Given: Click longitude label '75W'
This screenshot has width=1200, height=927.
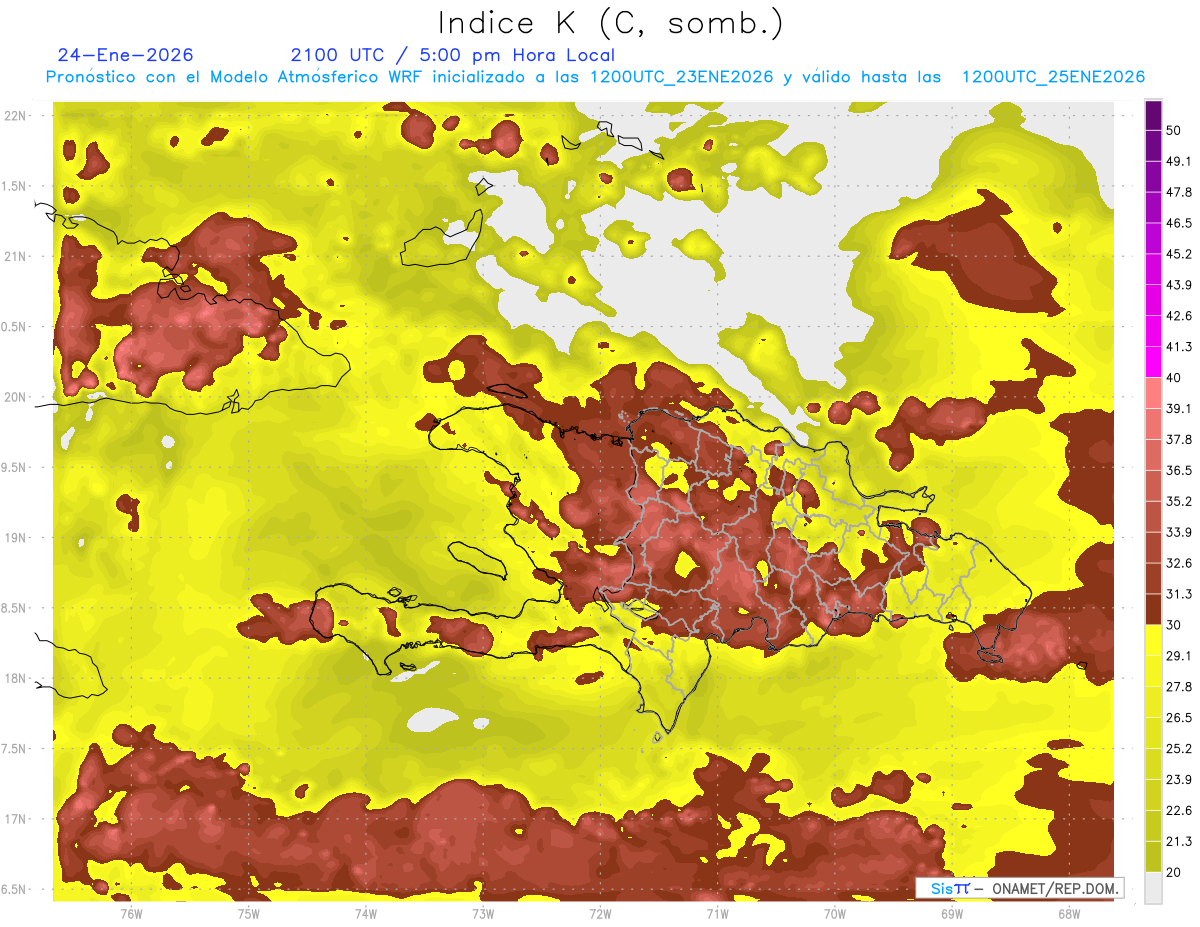Looking at the screenshot, I should pos(249,914).
